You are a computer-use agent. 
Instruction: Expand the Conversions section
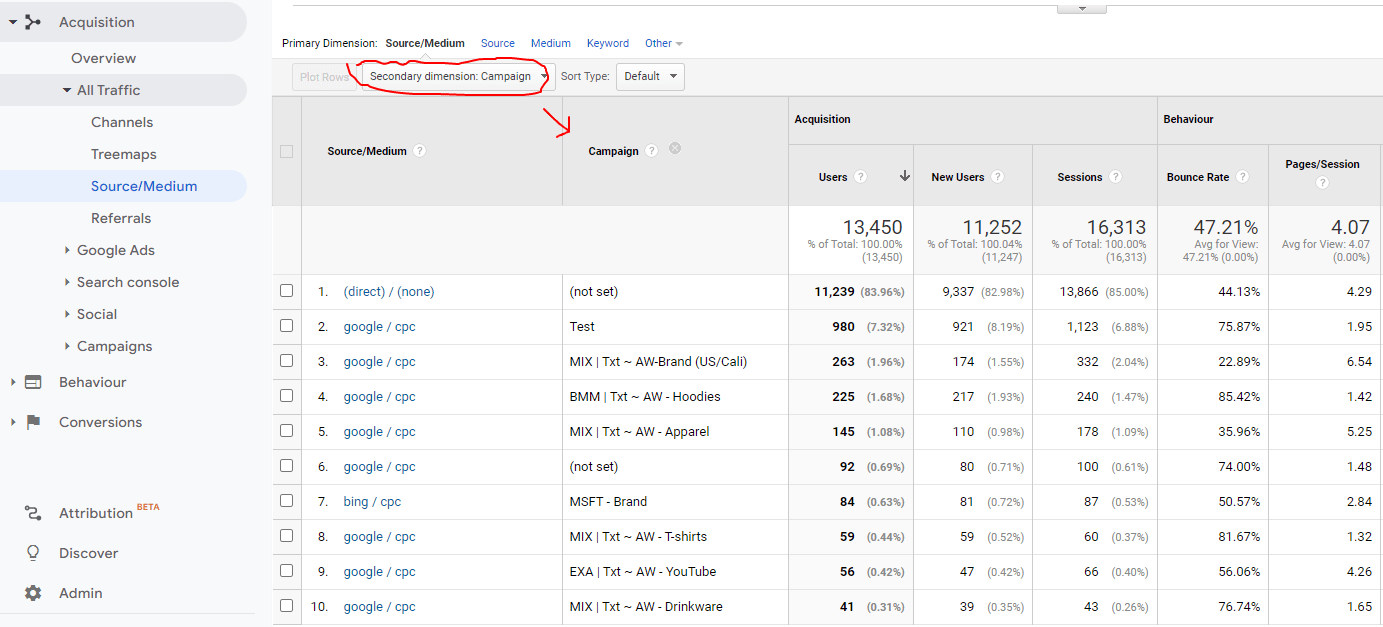coord(13,422)
